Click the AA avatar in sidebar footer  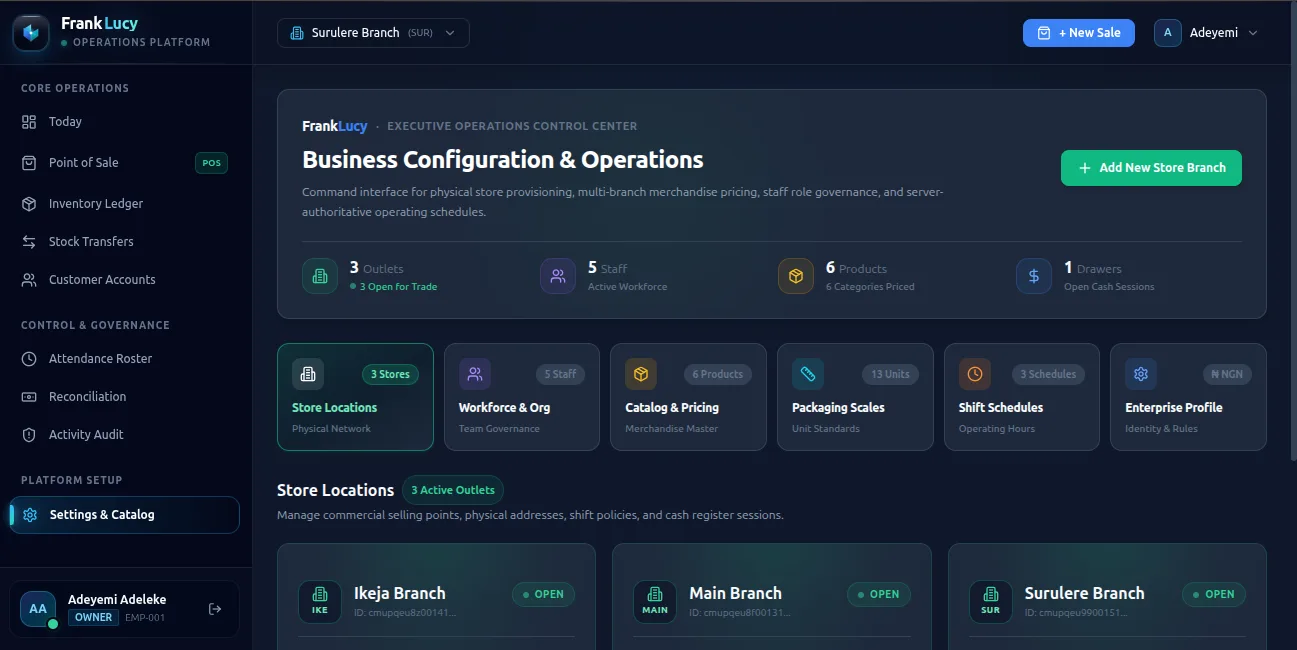pos(38,609)
